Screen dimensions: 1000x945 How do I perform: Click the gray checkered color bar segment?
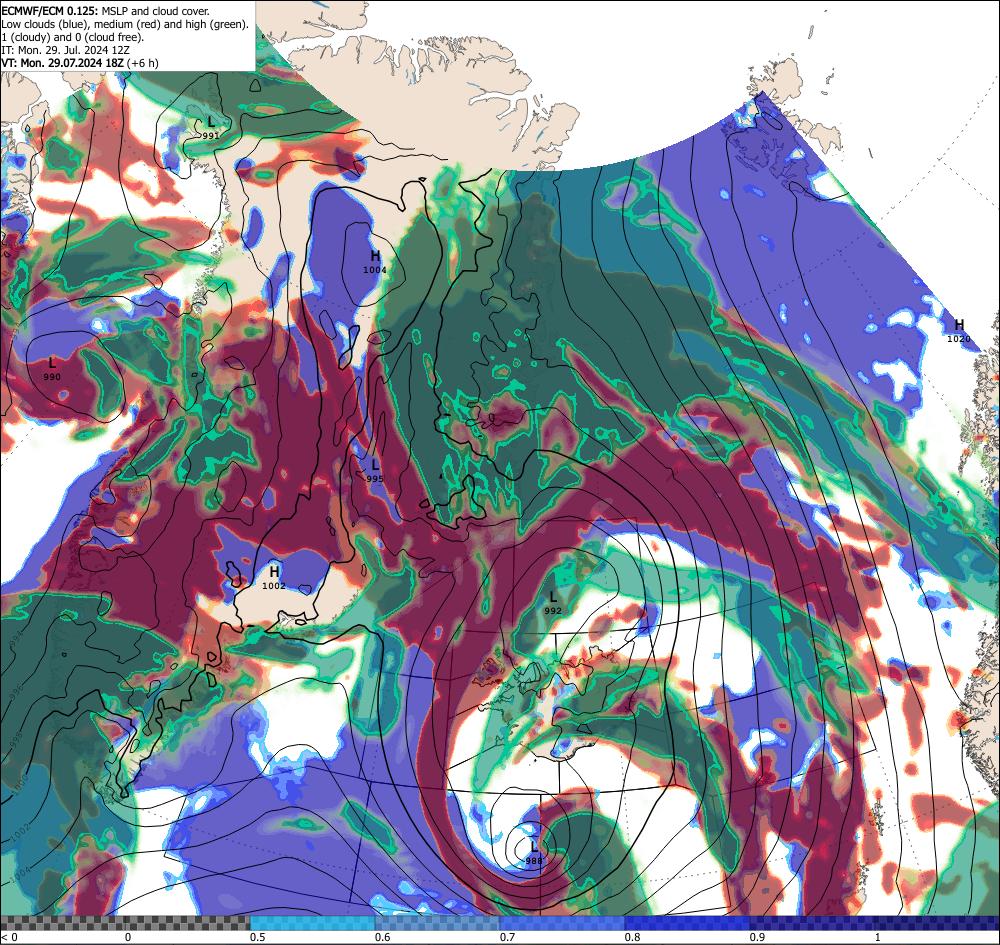126,923
